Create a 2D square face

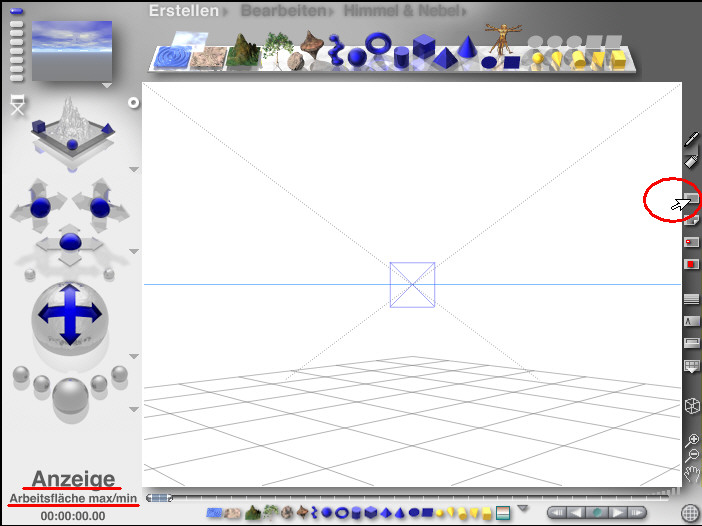(511, 62)
